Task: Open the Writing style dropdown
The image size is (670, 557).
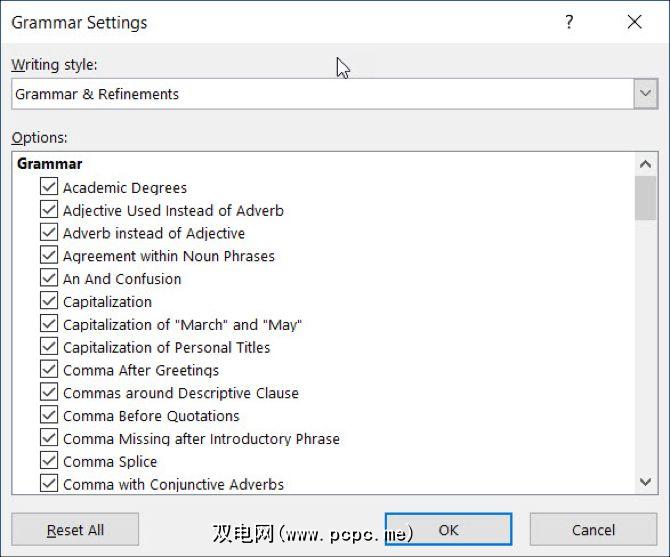Action: (x=644, y=94)
